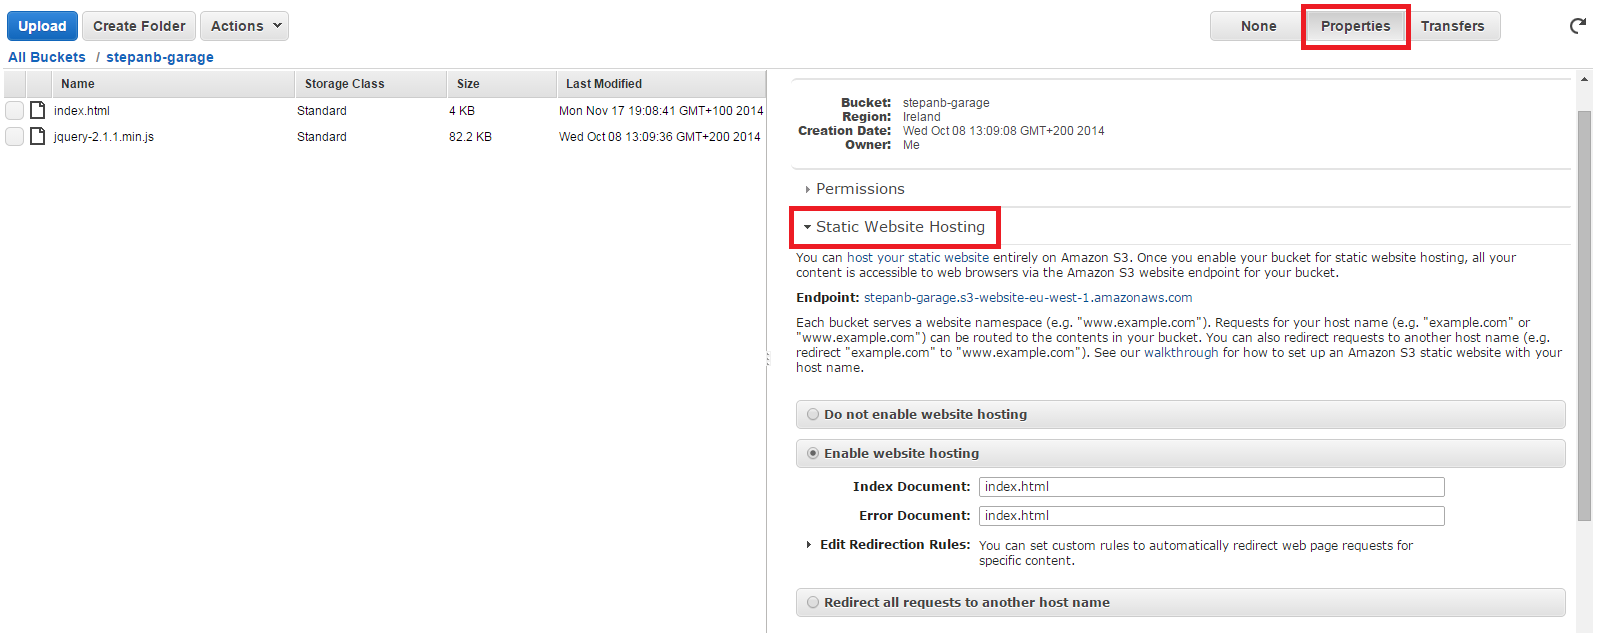Expand Edit Redirection Rules
Viewport: 1597px width, 633px height.
[x=894, y=545]
